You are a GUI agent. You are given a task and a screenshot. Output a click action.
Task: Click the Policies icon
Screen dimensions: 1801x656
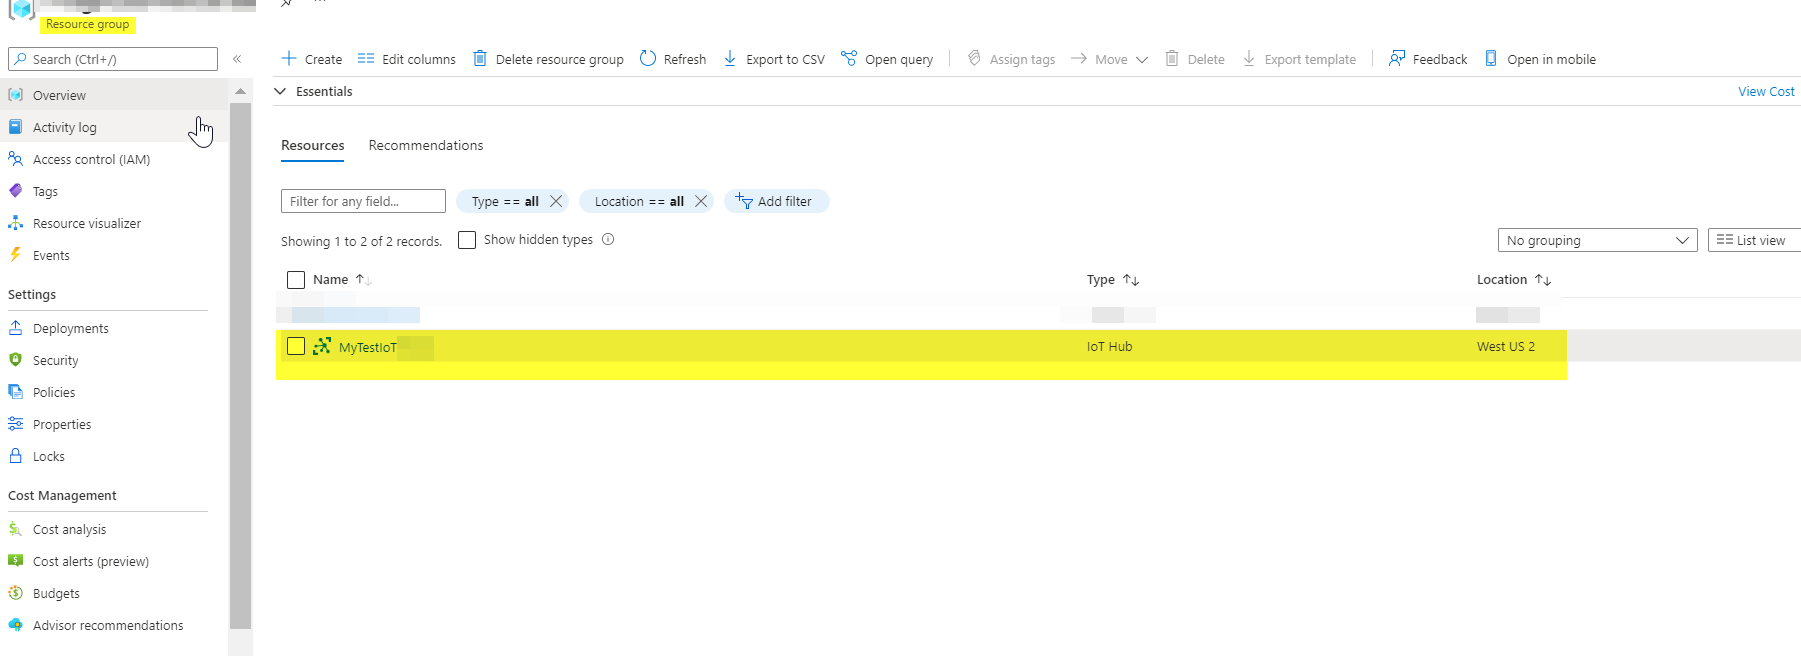click(x=15, y=391)
